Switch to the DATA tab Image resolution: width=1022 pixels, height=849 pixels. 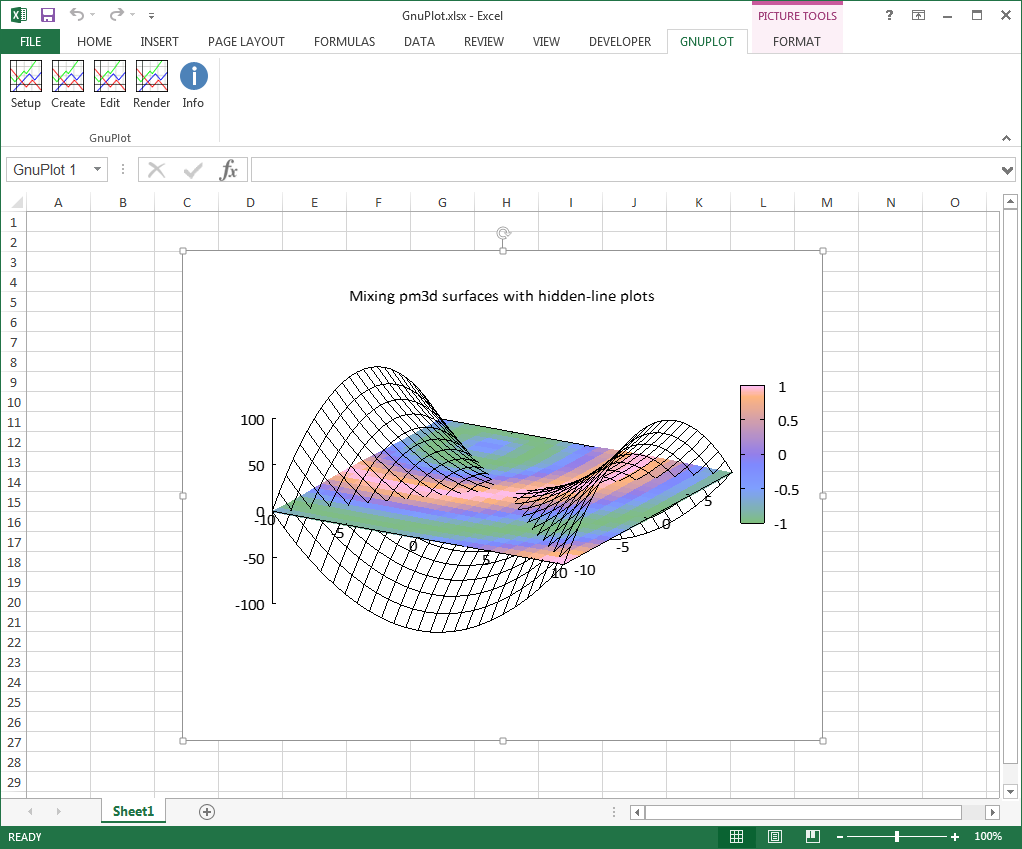click(x=419, y=42)
